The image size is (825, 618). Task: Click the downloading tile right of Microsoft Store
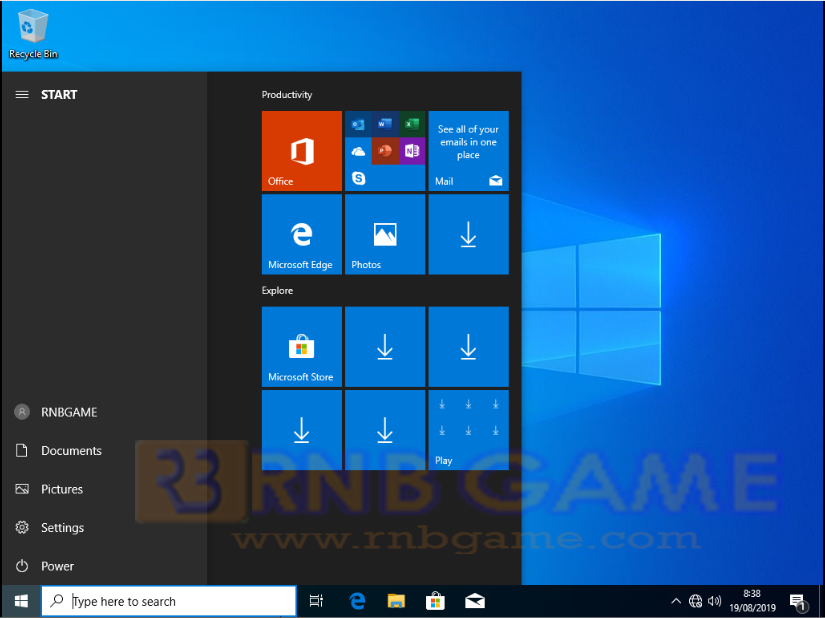385,347
